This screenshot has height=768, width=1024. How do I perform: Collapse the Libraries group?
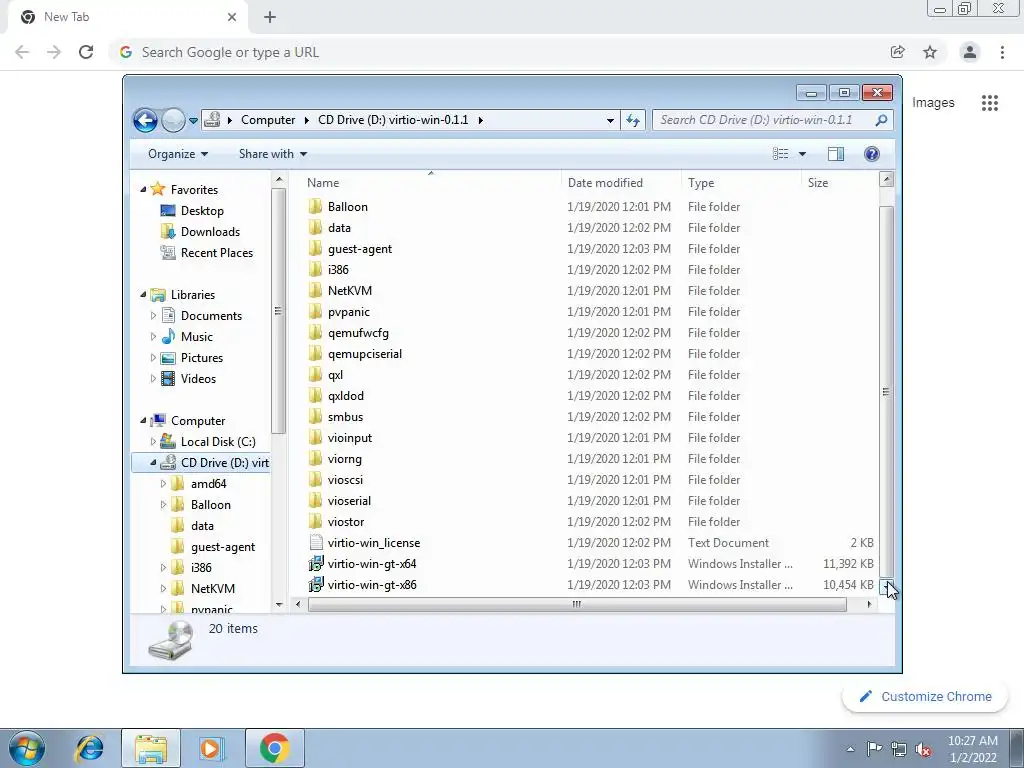pos(143,295)
